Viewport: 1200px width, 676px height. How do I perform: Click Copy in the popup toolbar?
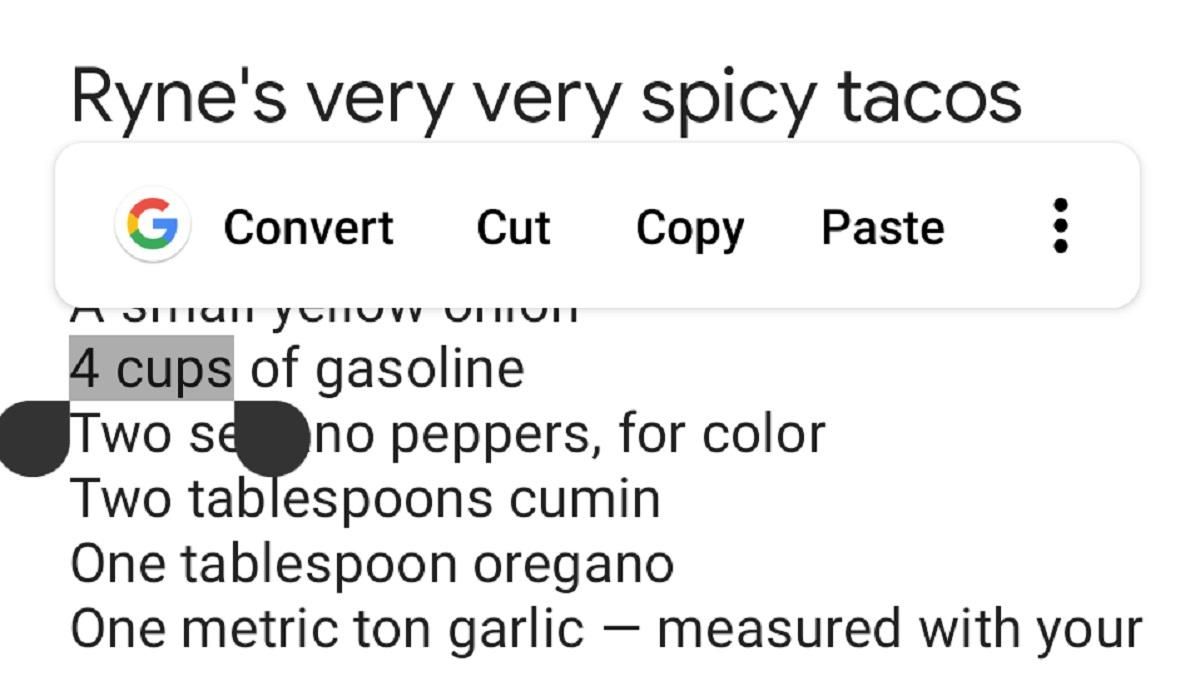point(689,227)
